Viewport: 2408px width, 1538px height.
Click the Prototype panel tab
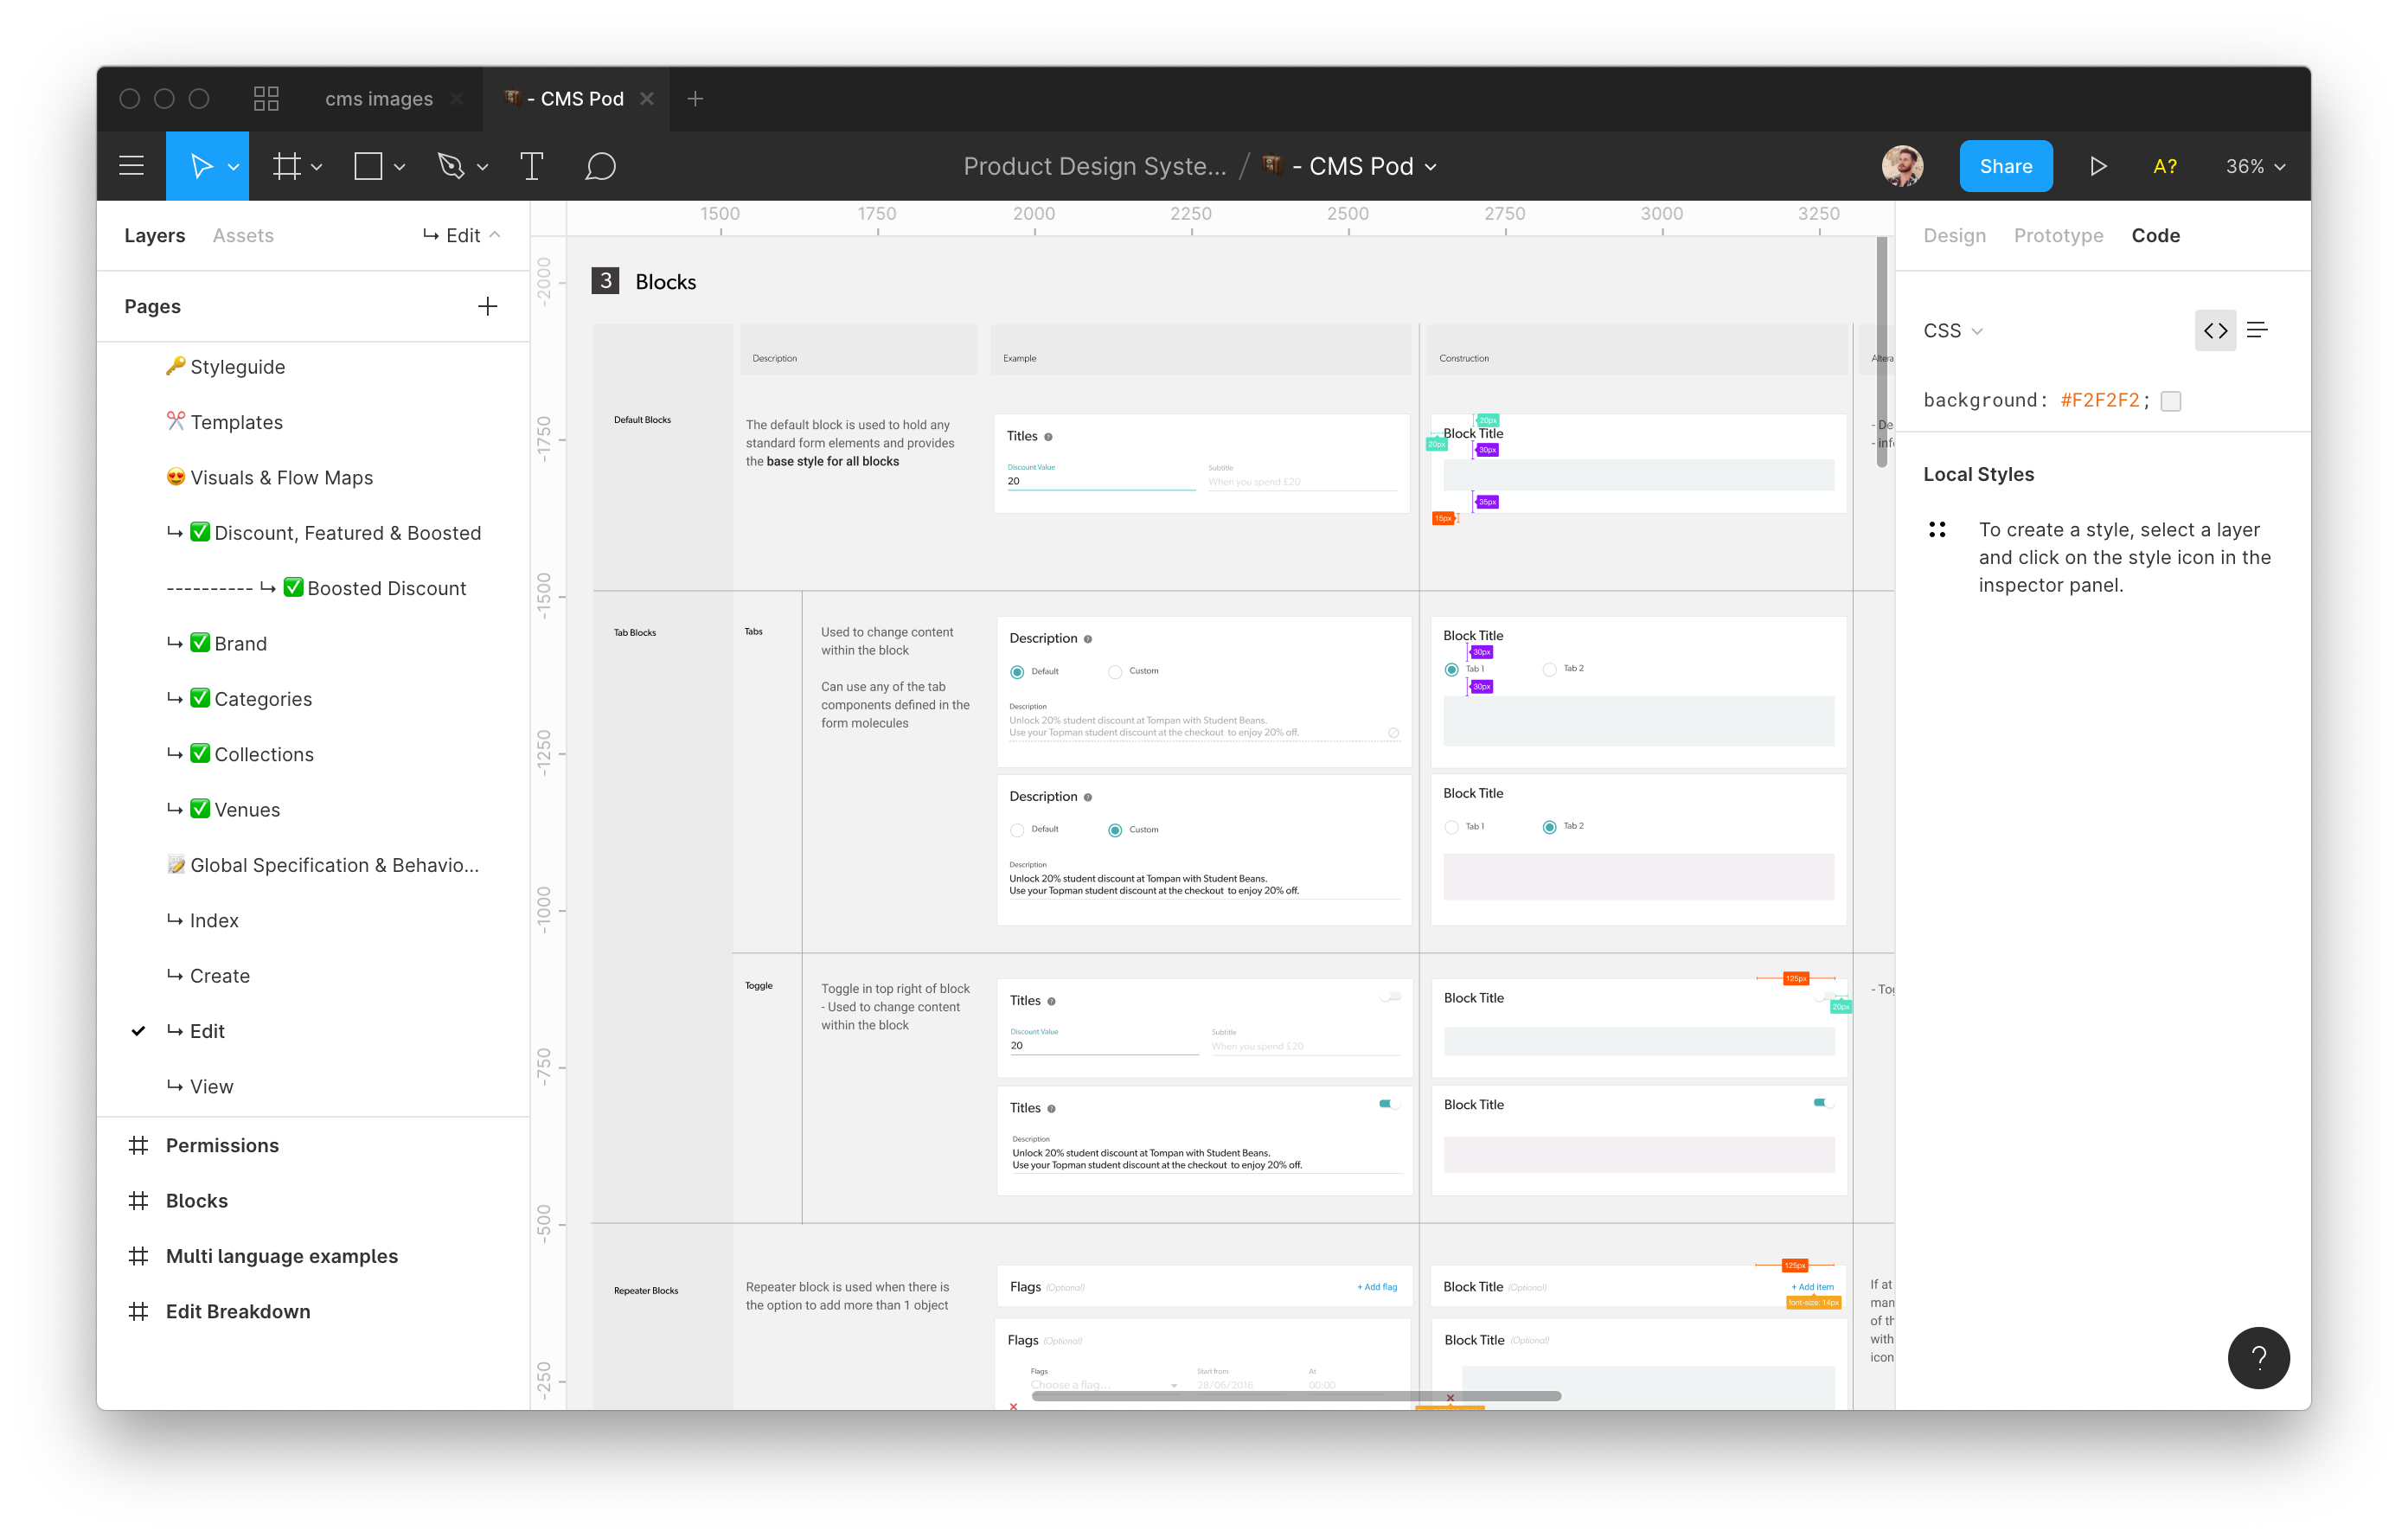[2059, 235]
